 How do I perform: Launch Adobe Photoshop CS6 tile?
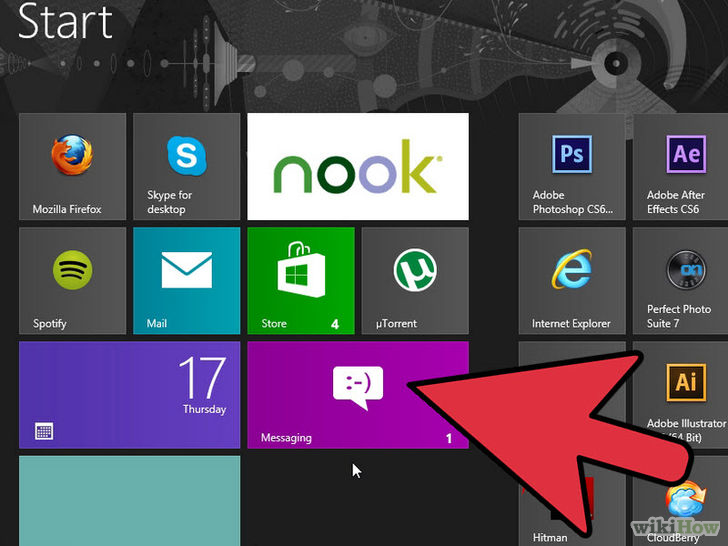572,166
